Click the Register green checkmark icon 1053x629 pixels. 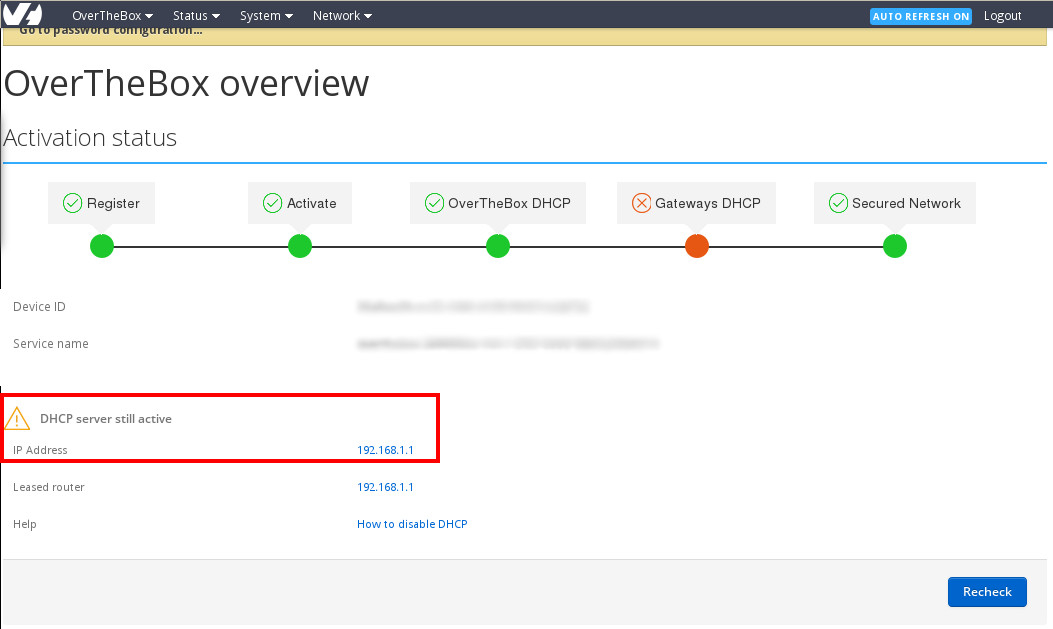tap(73, 203)
